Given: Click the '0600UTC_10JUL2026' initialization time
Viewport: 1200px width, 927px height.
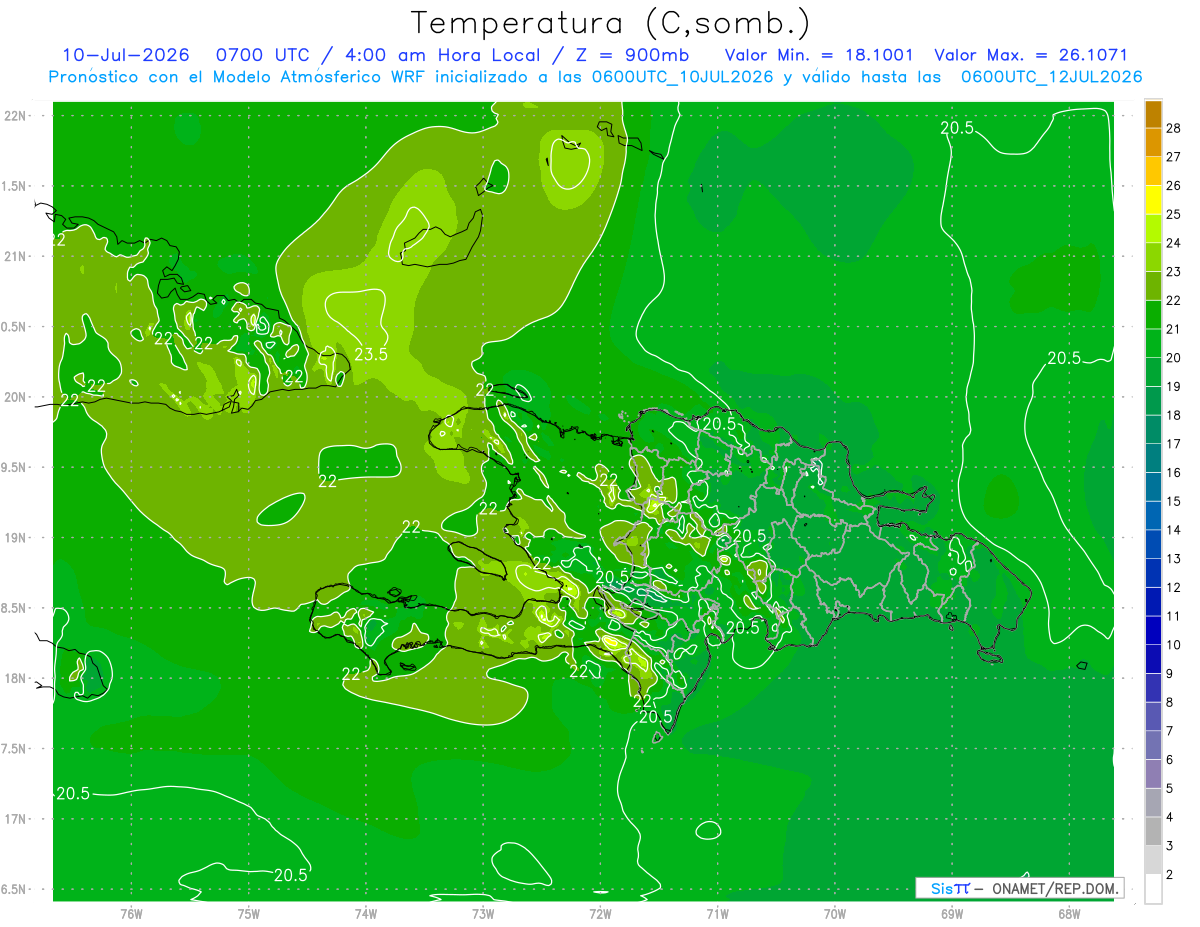Looking at the screenshot, I should pyautogui.click(x=682, y=76).
